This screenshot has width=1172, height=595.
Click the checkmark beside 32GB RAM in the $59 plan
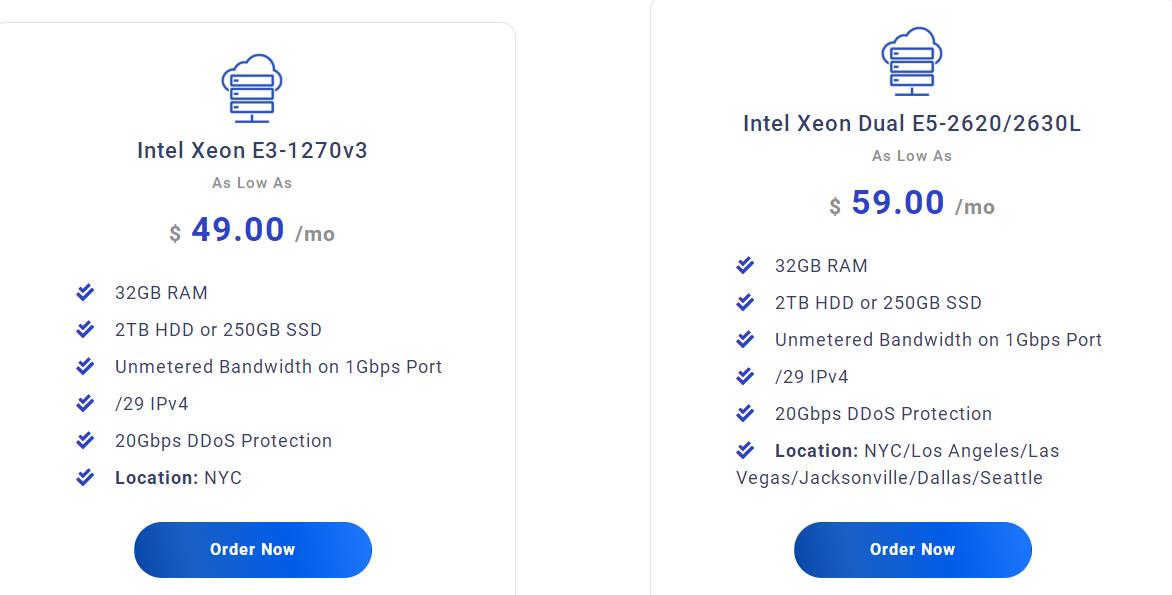pyautogui.click(x=745, y=265)
